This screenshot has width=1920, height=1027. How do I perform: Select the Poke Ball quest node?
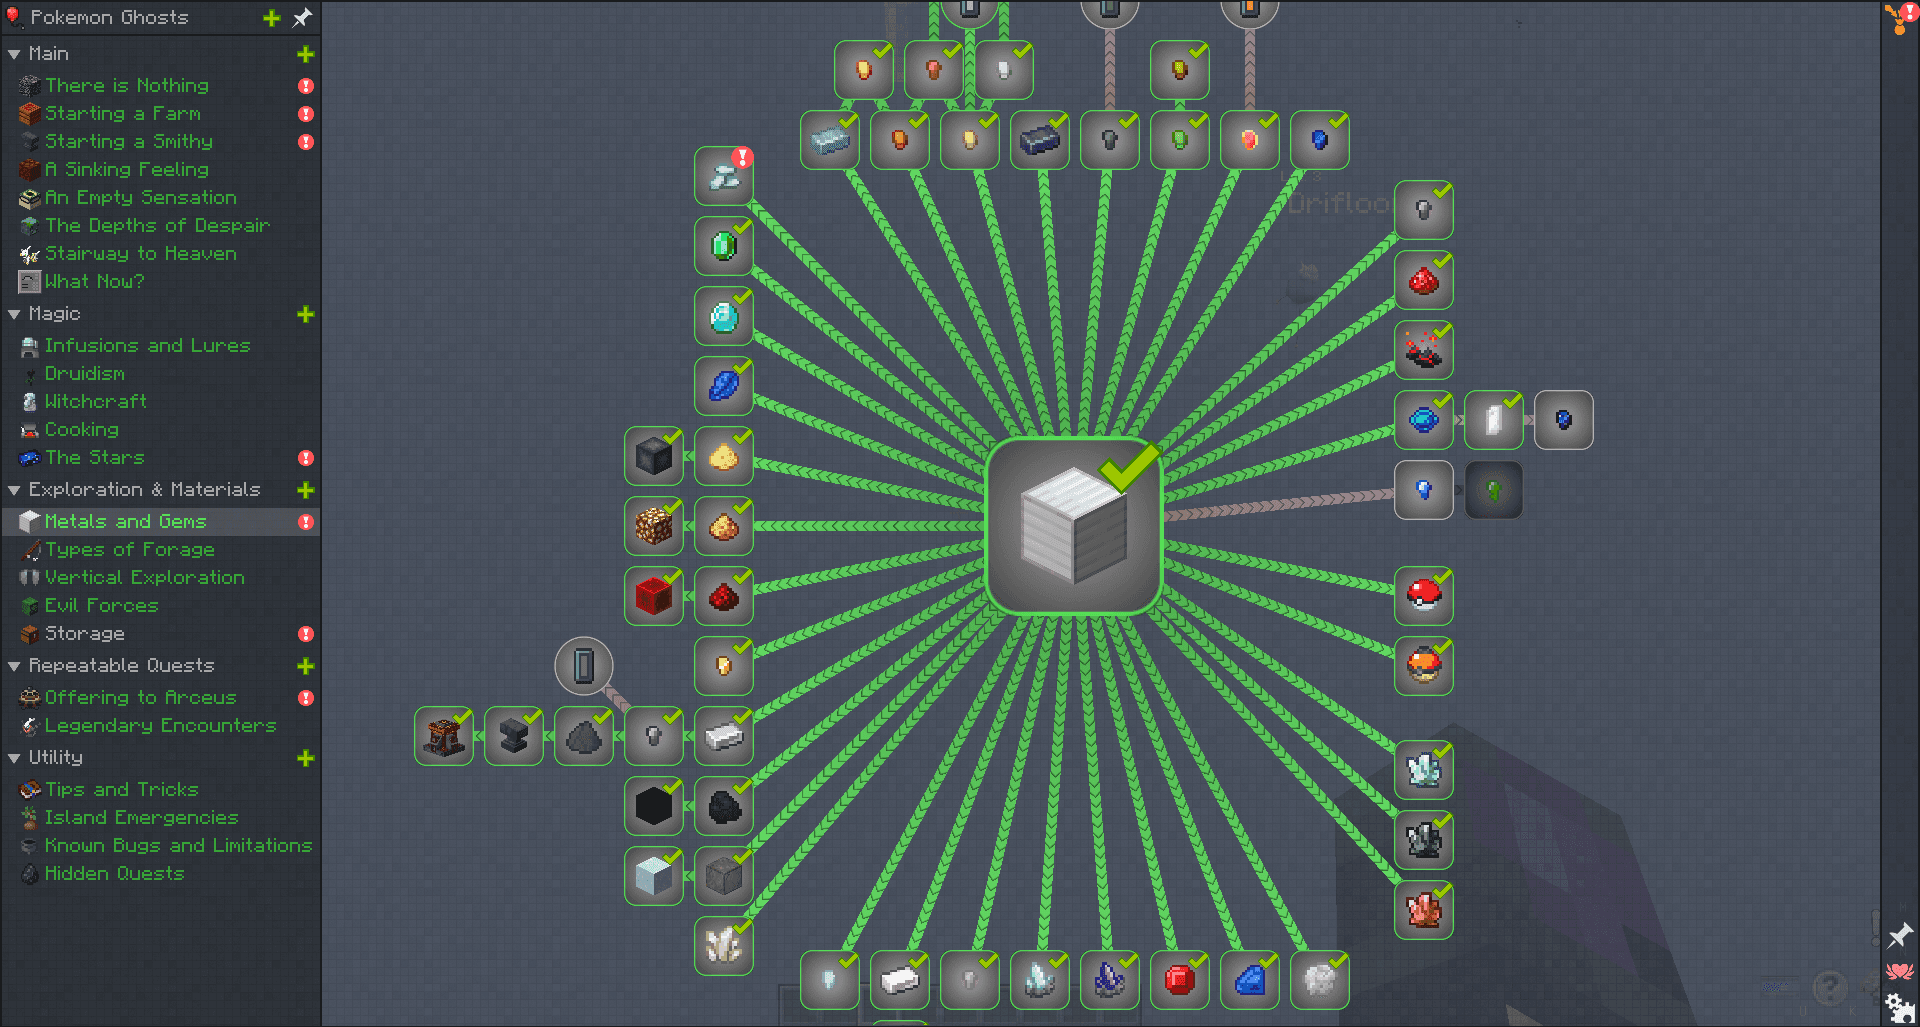click(x=1424, y=596)
